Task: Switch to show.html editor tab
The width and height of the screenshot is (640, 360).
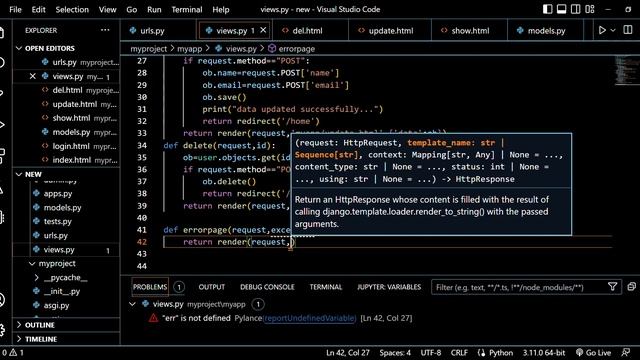Action: 469,31
